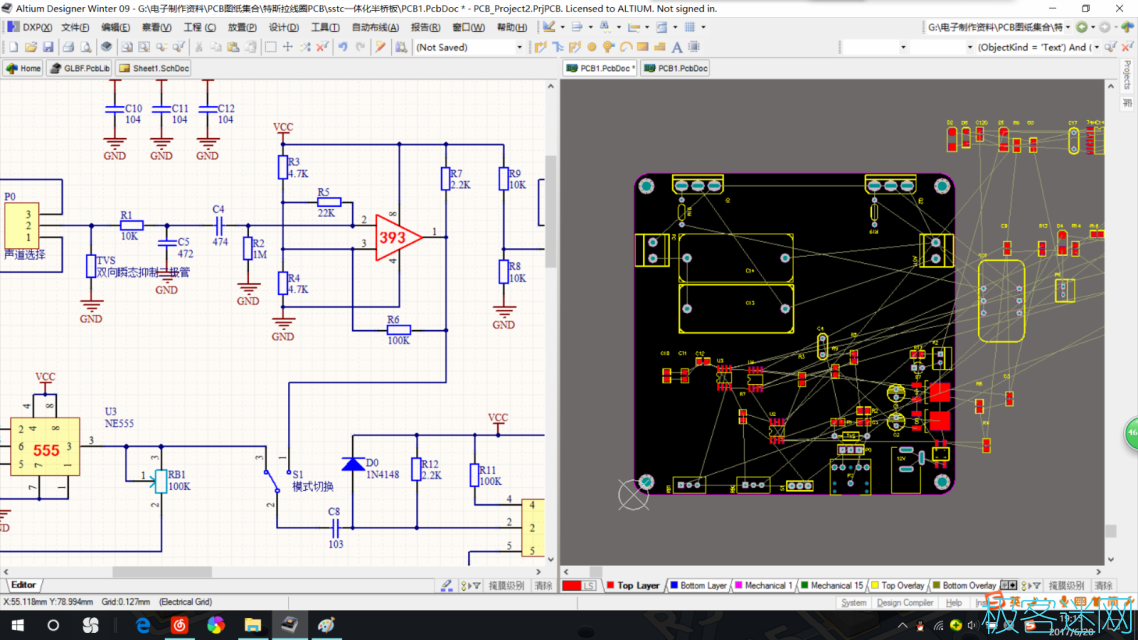Click the crosshair Move Selection icon
The height and width of the screenshot is (640, 1138).
click(x=288, y=47)
